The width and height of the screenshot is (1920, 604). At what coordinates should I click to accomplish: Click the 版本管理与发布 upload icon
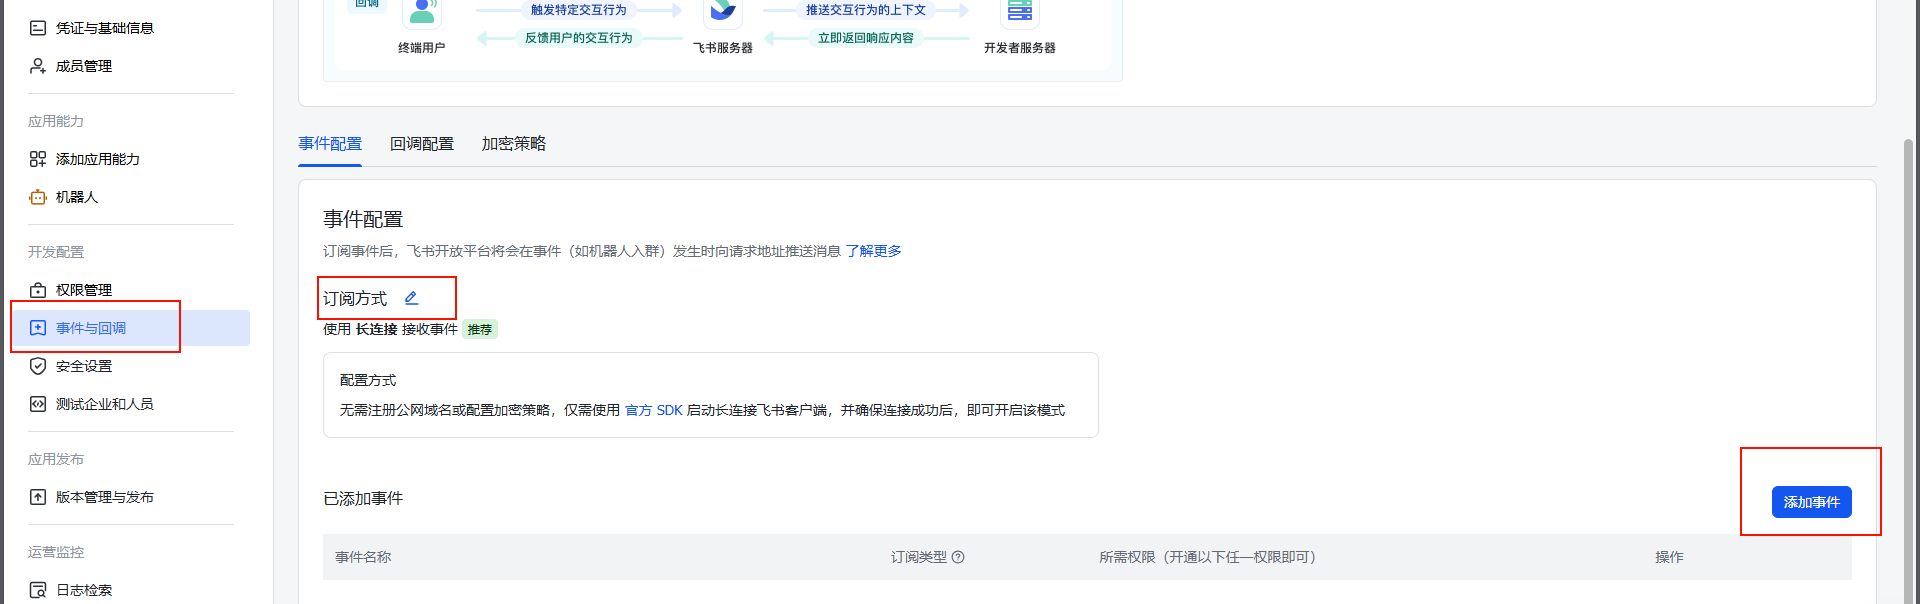(x=38, y=497)
